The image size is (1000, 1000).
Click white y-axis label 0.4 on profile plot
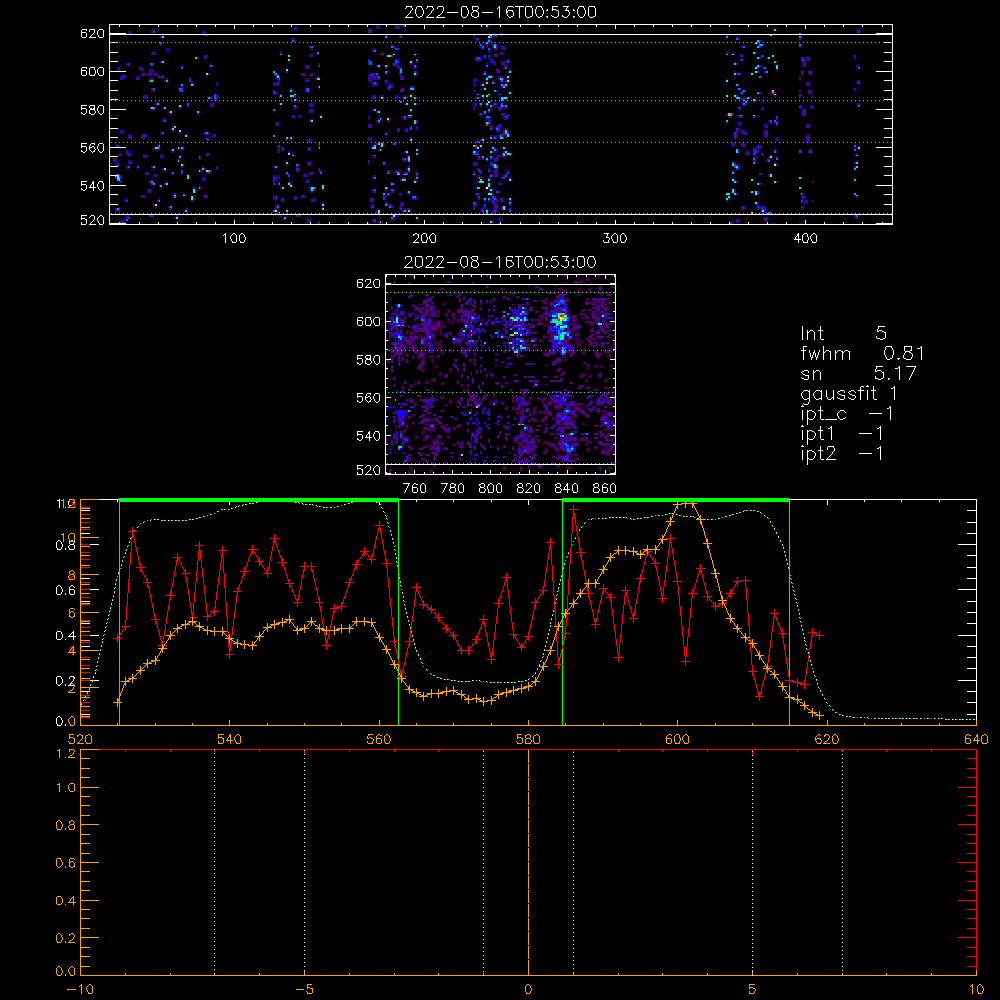click(x=66, y=636)
